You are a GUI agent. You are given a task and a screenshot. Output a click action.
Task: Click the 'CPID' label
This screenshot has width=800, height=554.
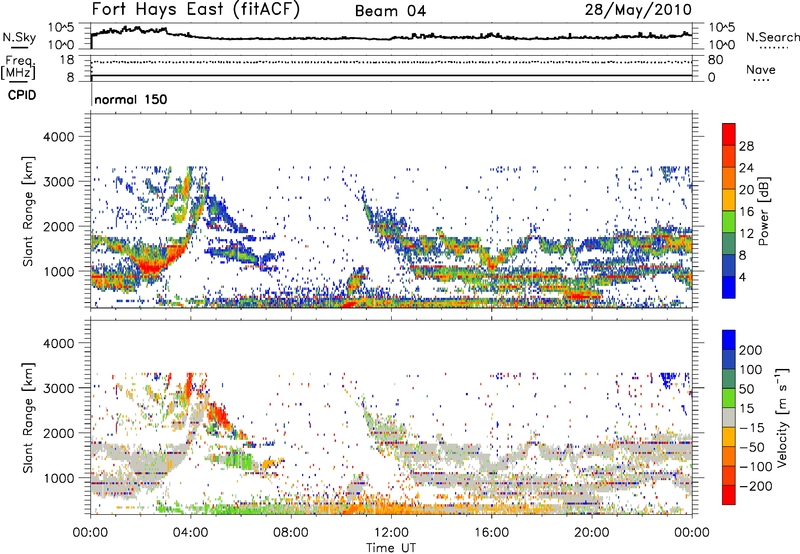pyautogui.click(x=22, y=95)
